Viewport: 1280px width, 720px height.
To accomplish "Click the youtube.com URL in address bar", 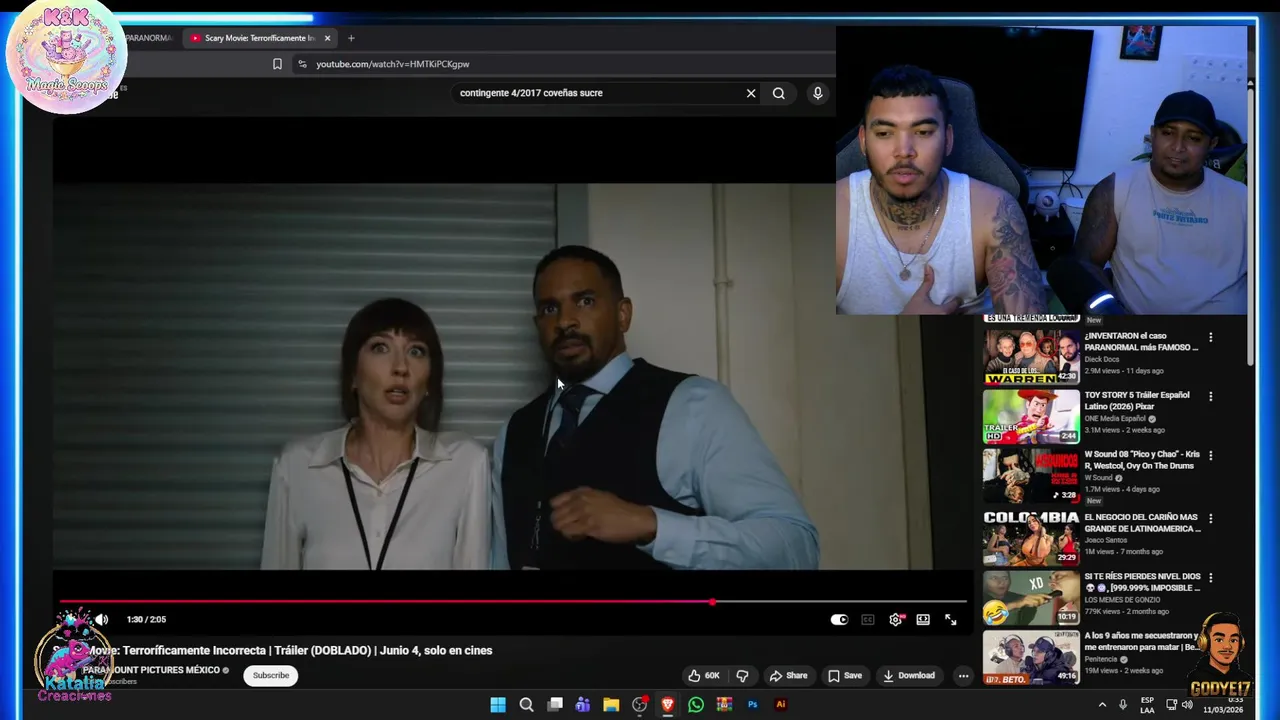I will click(x=393, y=64).
